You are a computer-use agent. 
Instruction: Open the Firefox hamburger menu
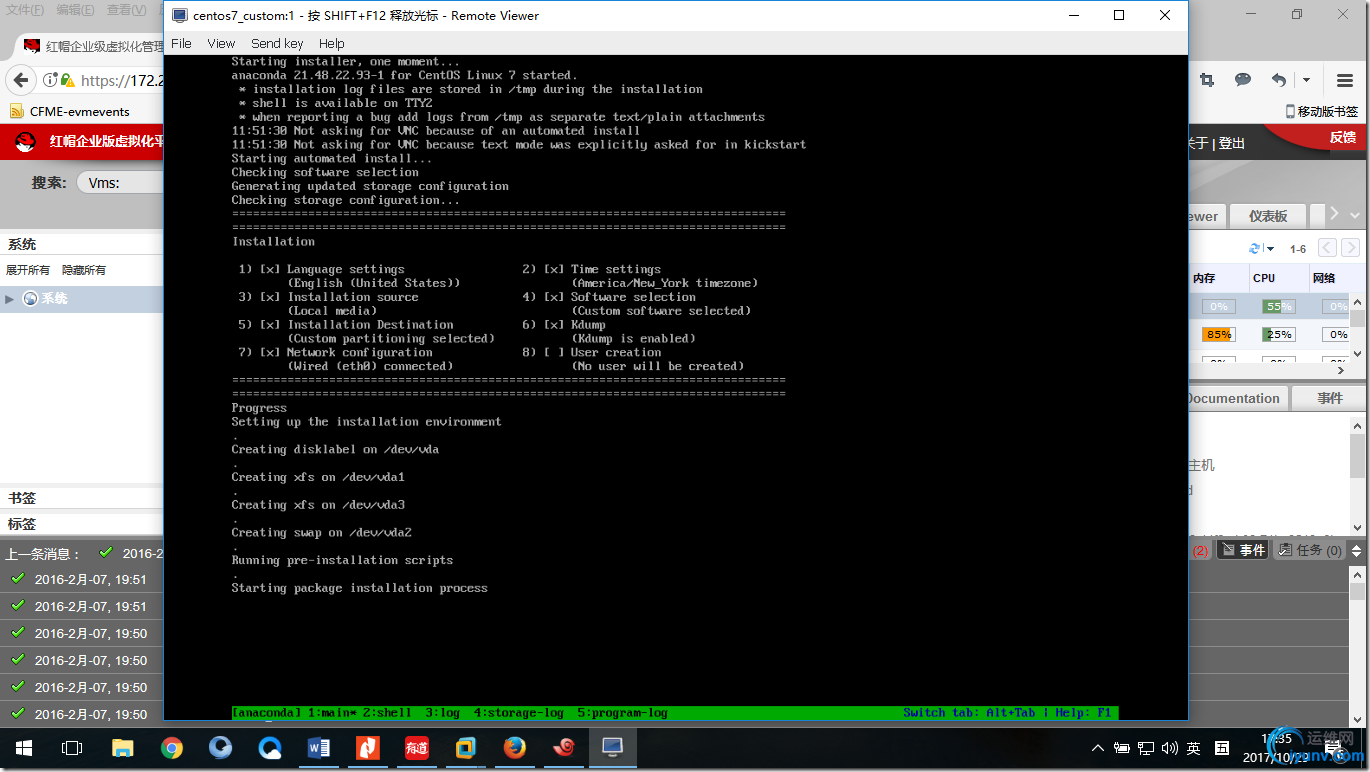click(x=1345, y=80)
